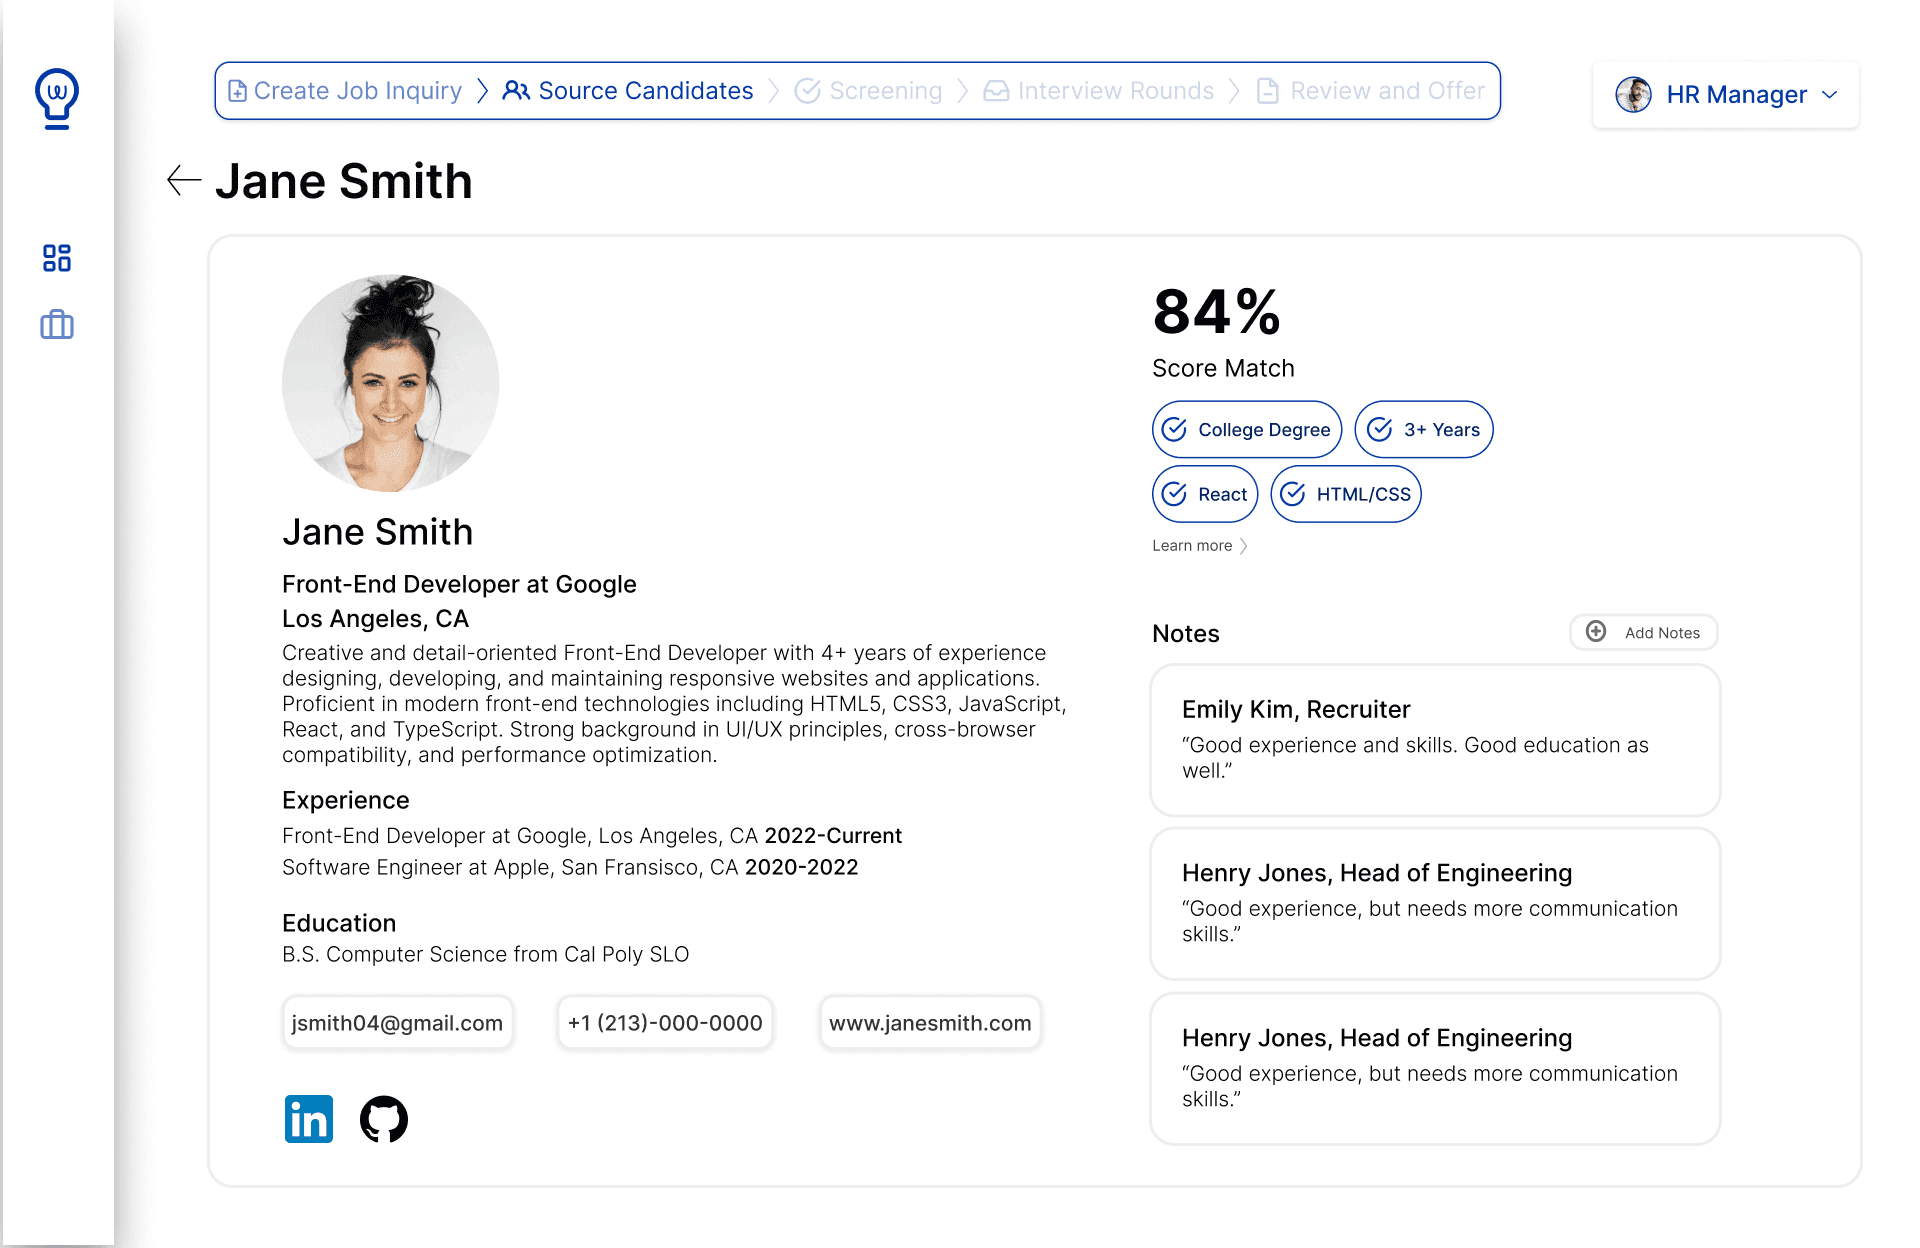Image resolution: width=1920 pixels, height=1248 pixels.
Task: Toggle the HTML/CSS match criterion
Action: 1345,493
